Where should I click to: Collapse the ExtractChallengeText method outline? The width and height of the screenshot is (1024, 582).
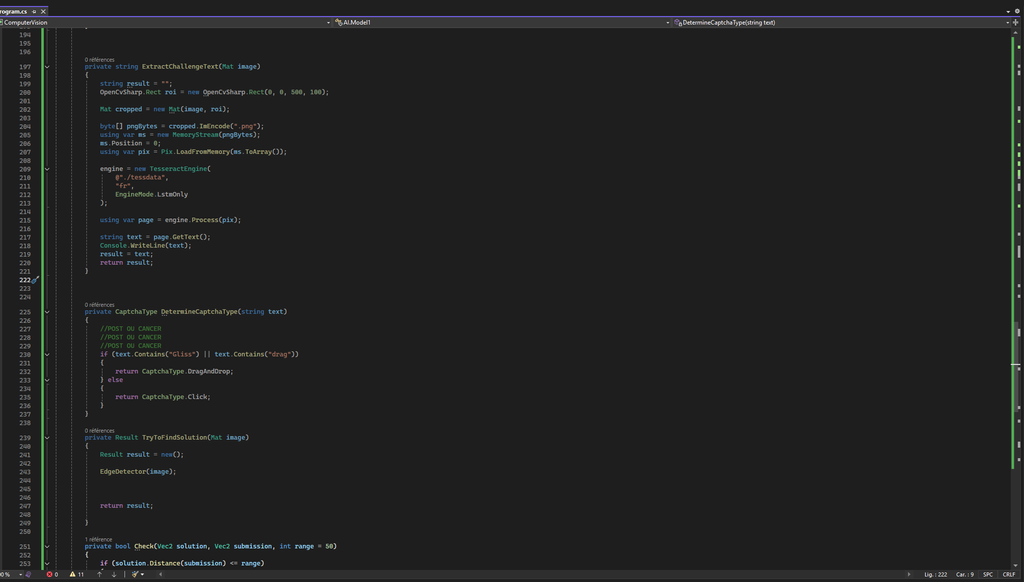[46, 67]
